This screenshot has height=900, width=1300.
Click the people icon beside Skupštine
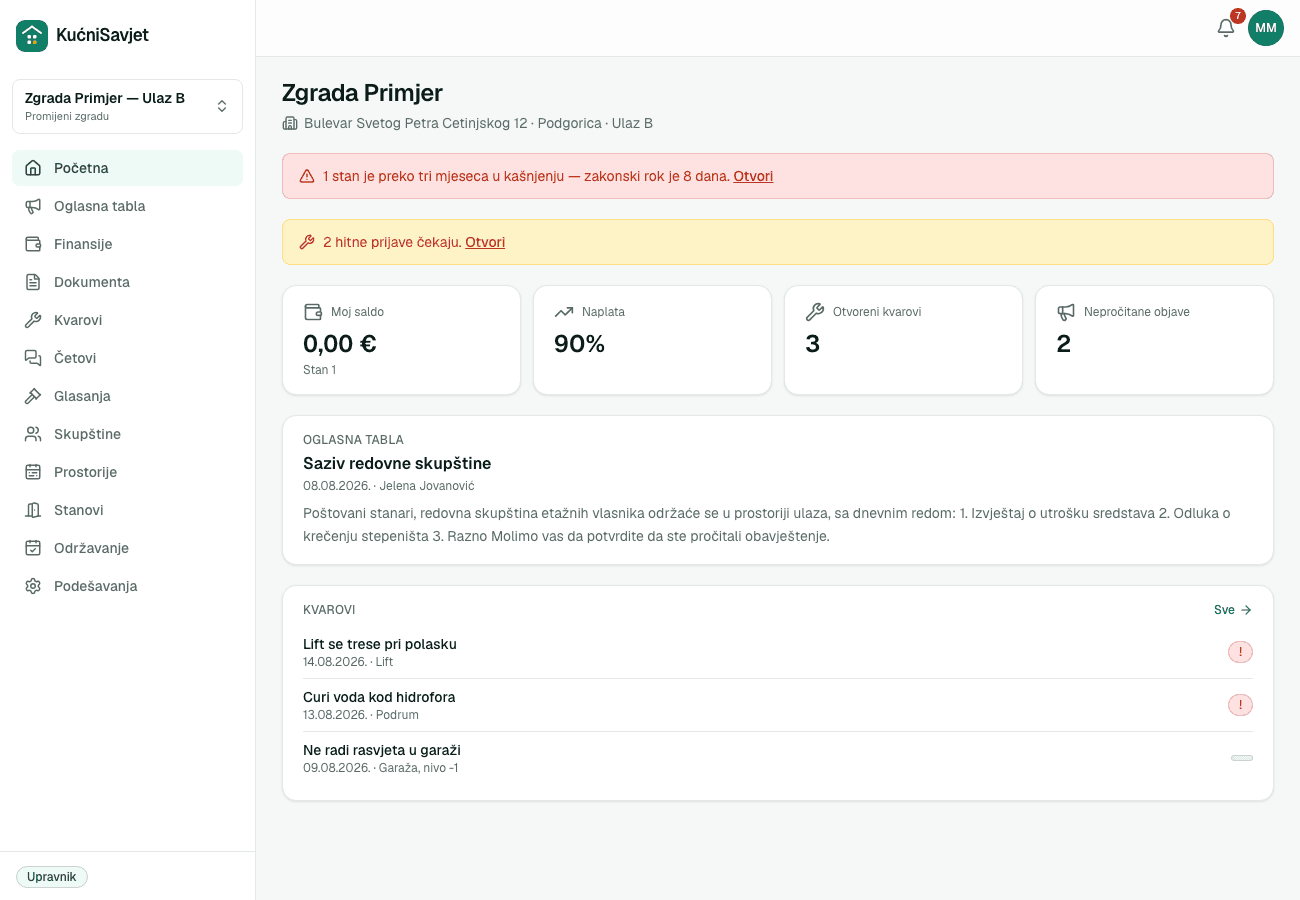(33, 434)
